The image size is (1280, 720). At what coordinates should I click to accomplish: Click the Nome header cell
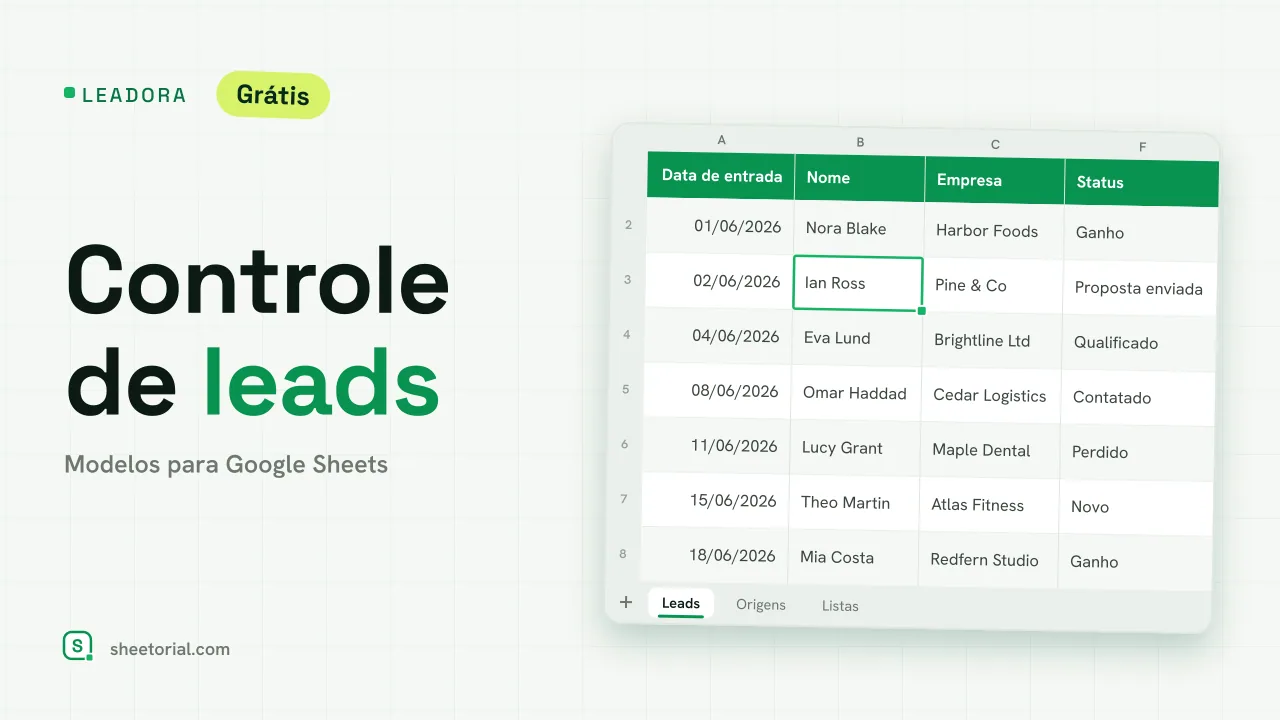point(860,178)
